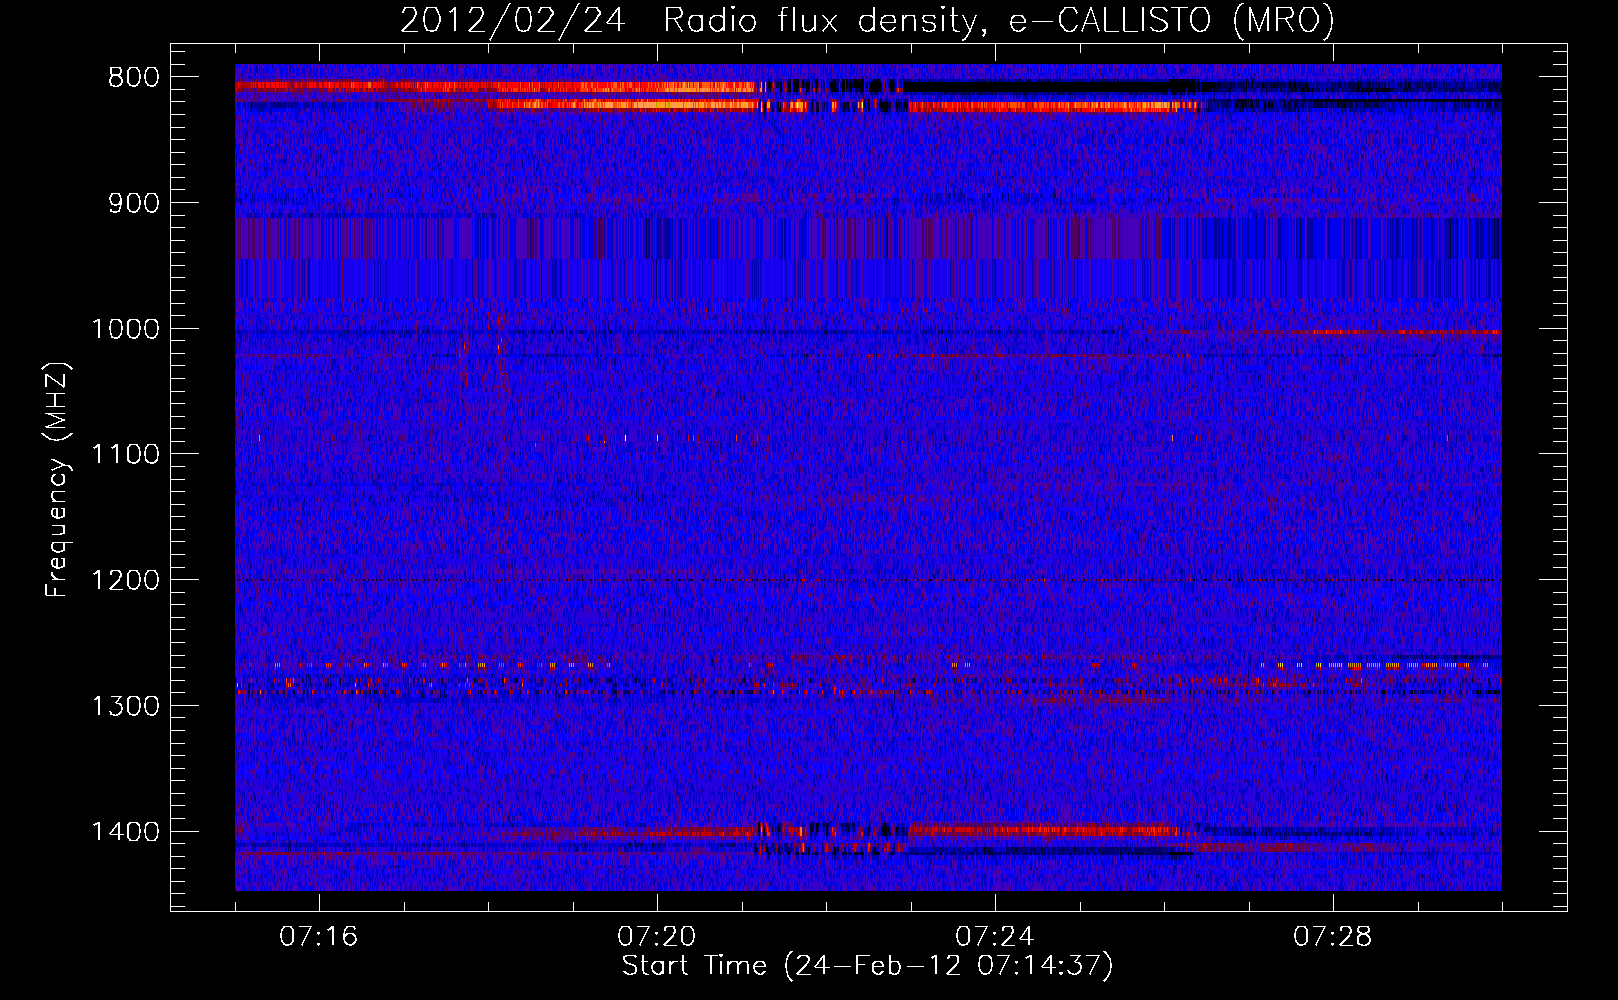1618x1000 pixels.
Task: Select the 1300 frequency axis label
Action: [x=125, y=706]
